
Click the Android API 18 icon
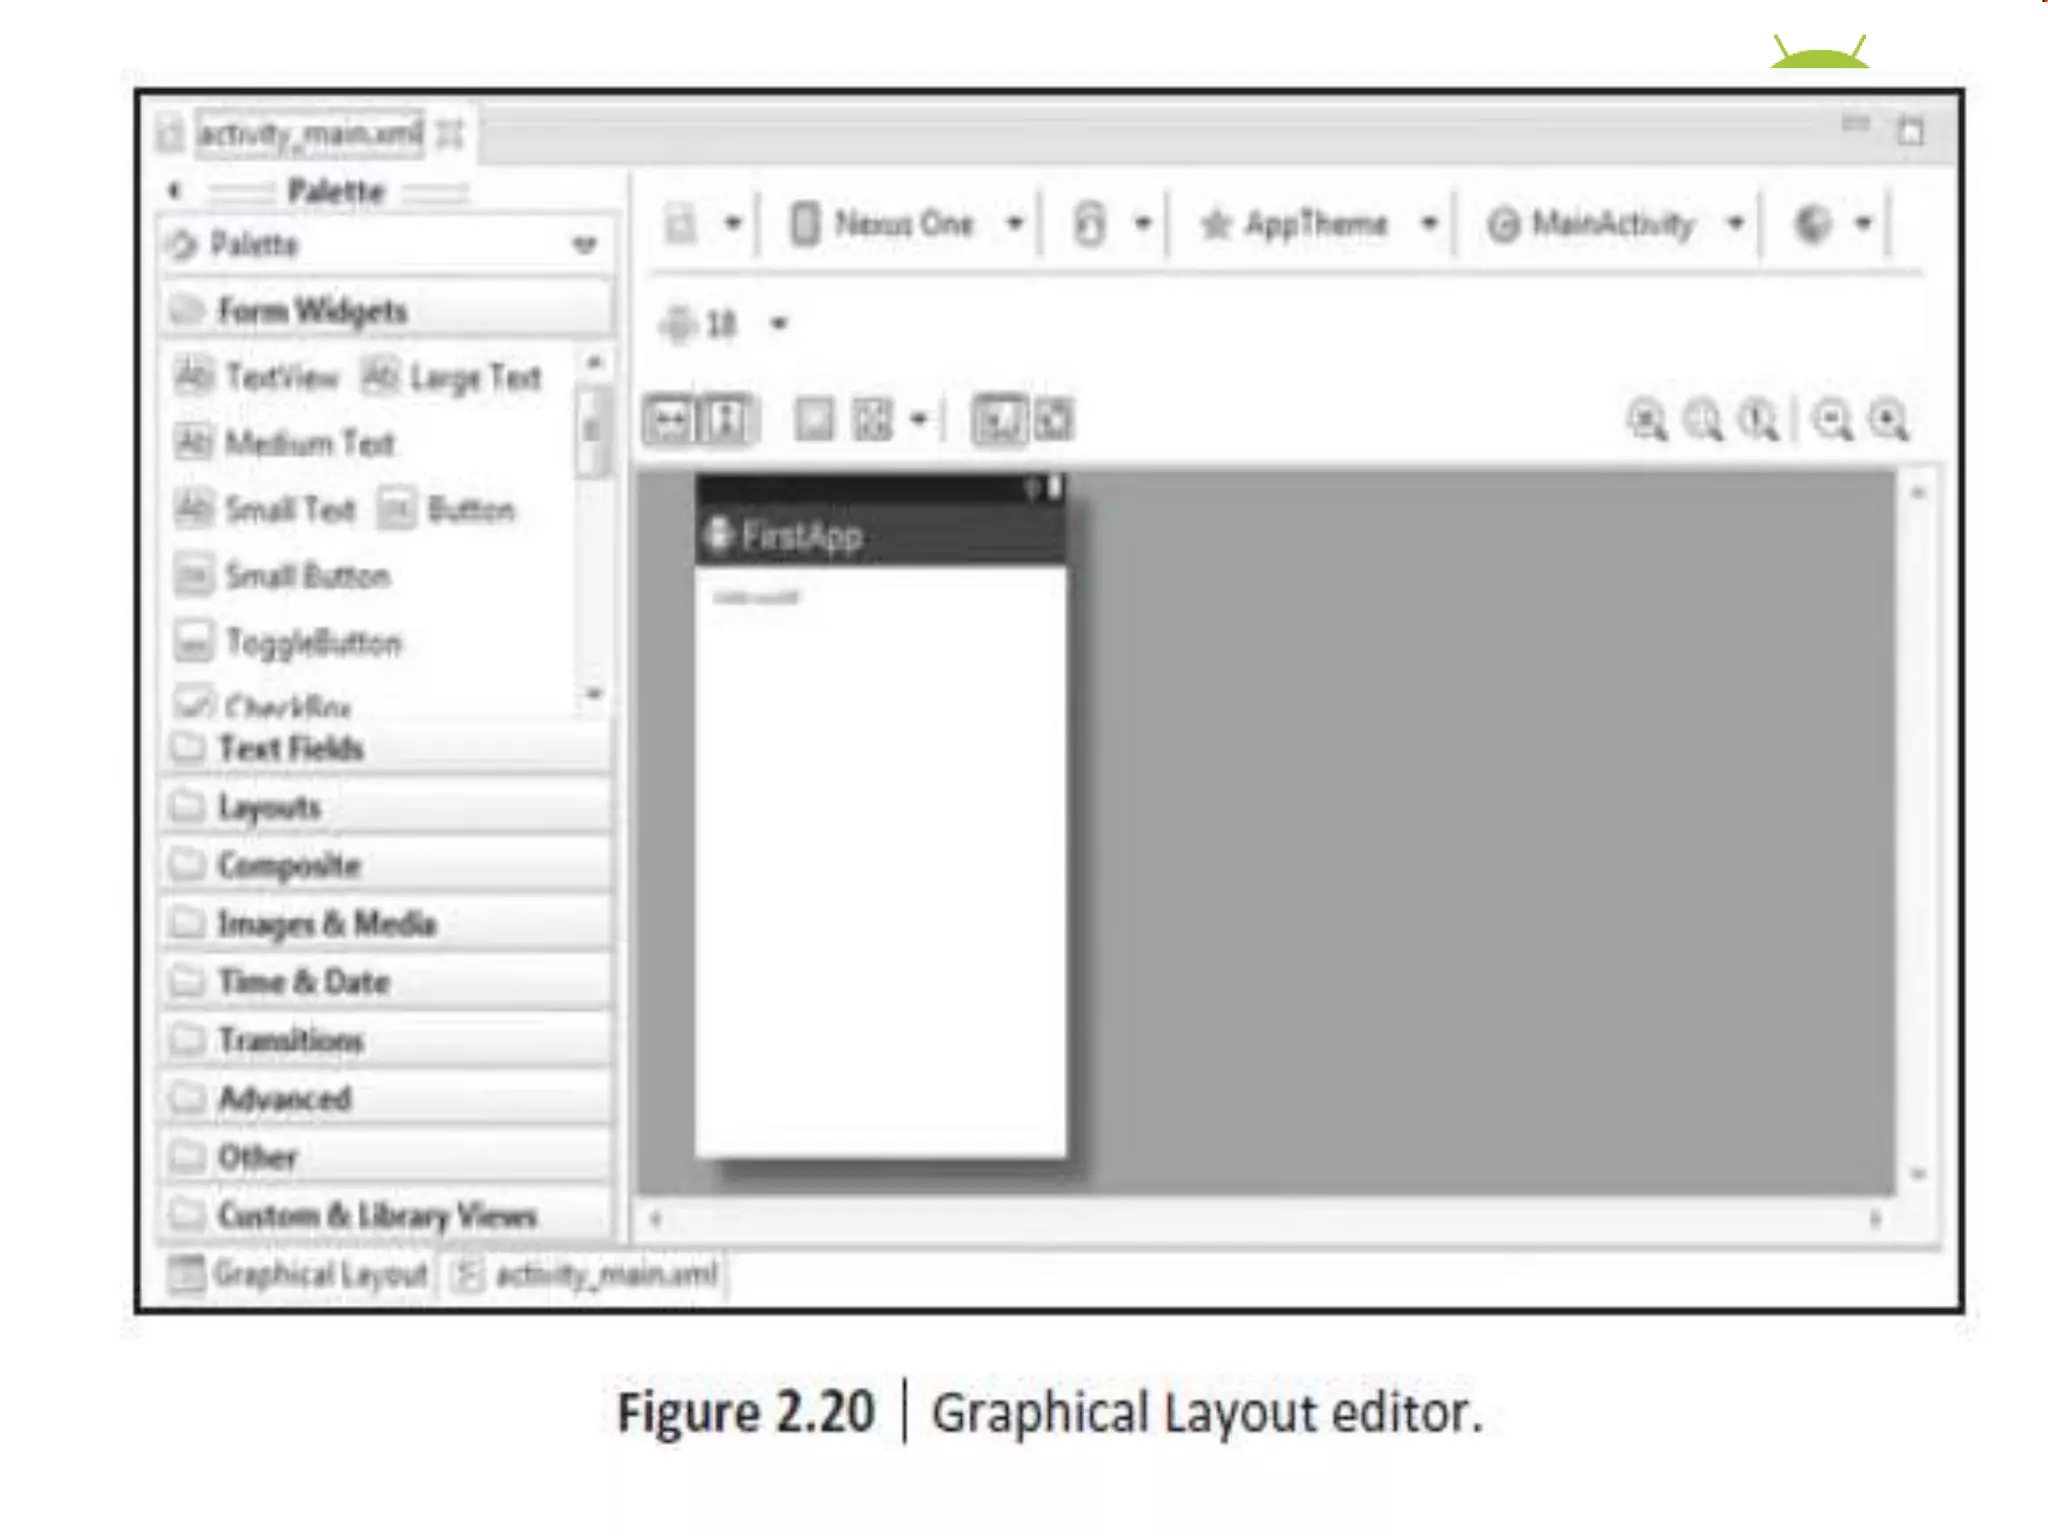pyautogui.click(x=680, y=324)
